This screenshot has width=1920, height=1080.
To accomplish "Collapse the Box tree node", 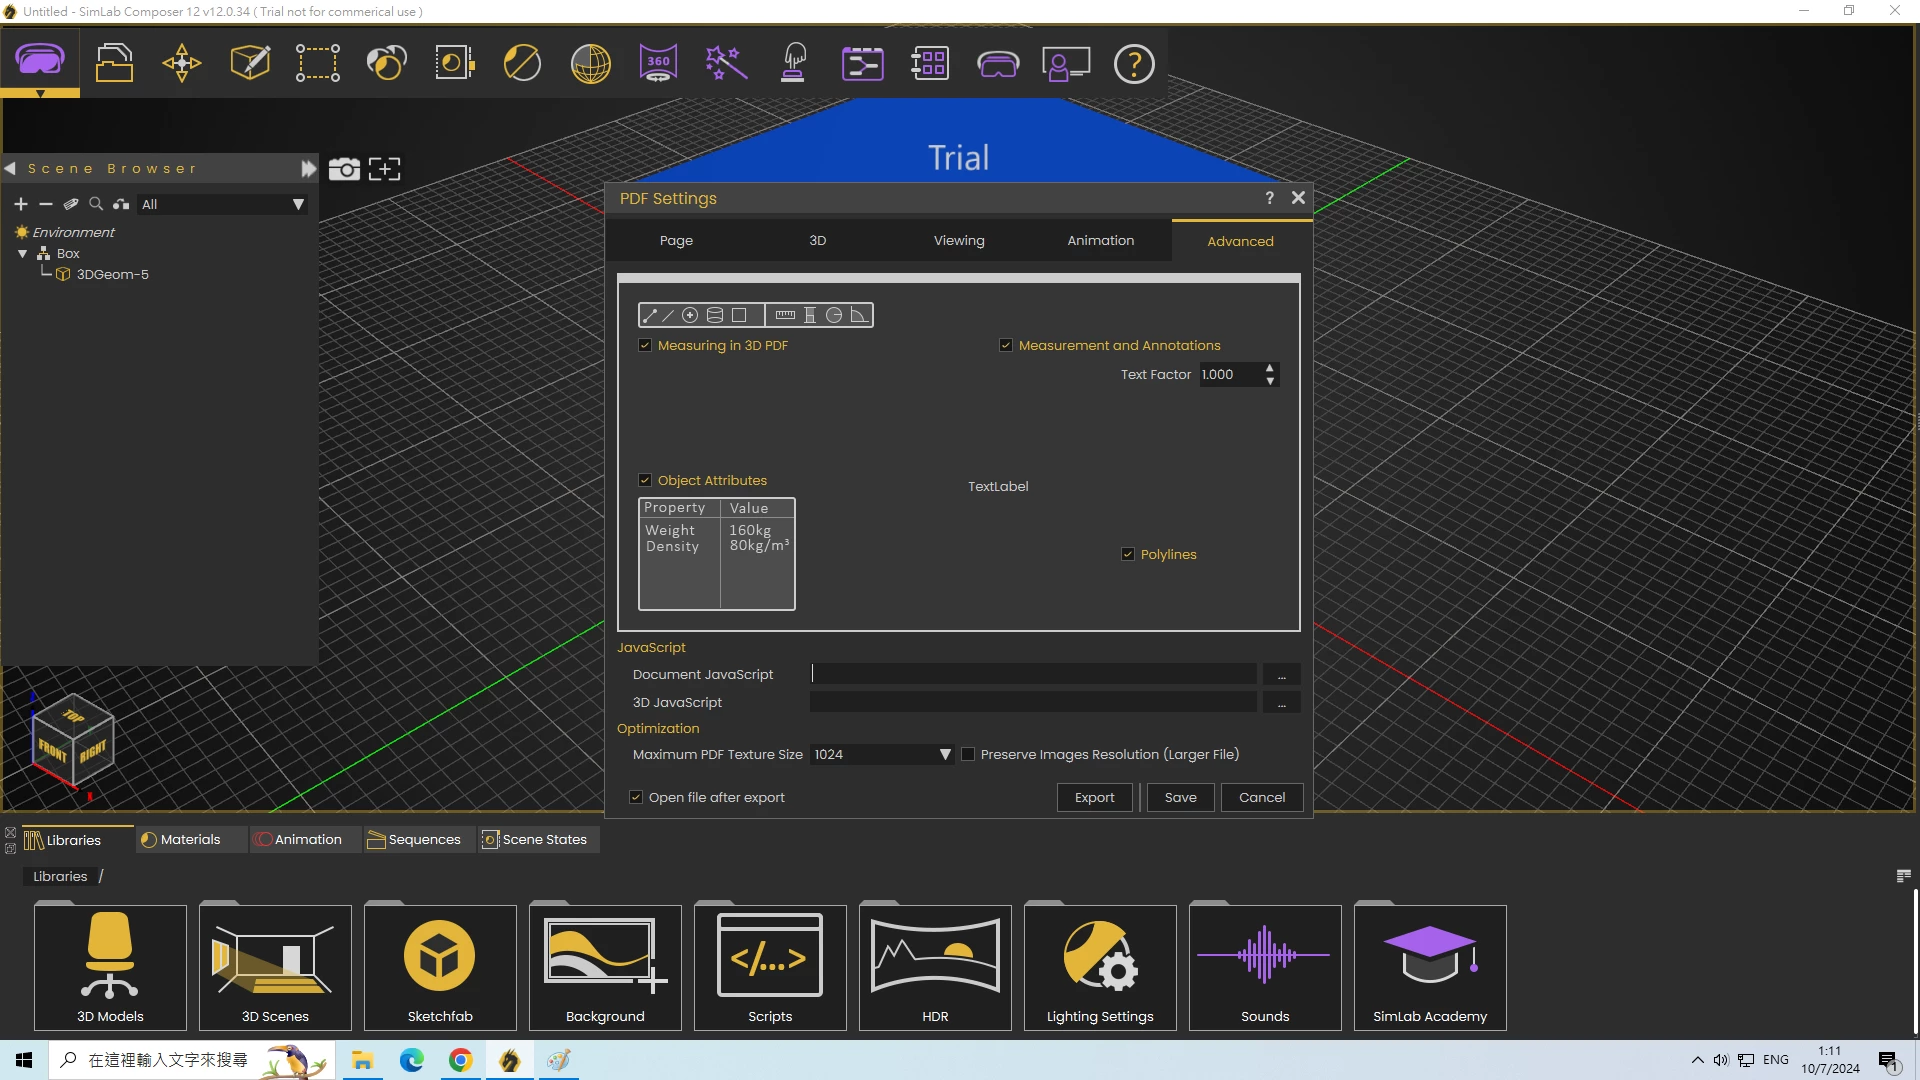I will 23,254.
